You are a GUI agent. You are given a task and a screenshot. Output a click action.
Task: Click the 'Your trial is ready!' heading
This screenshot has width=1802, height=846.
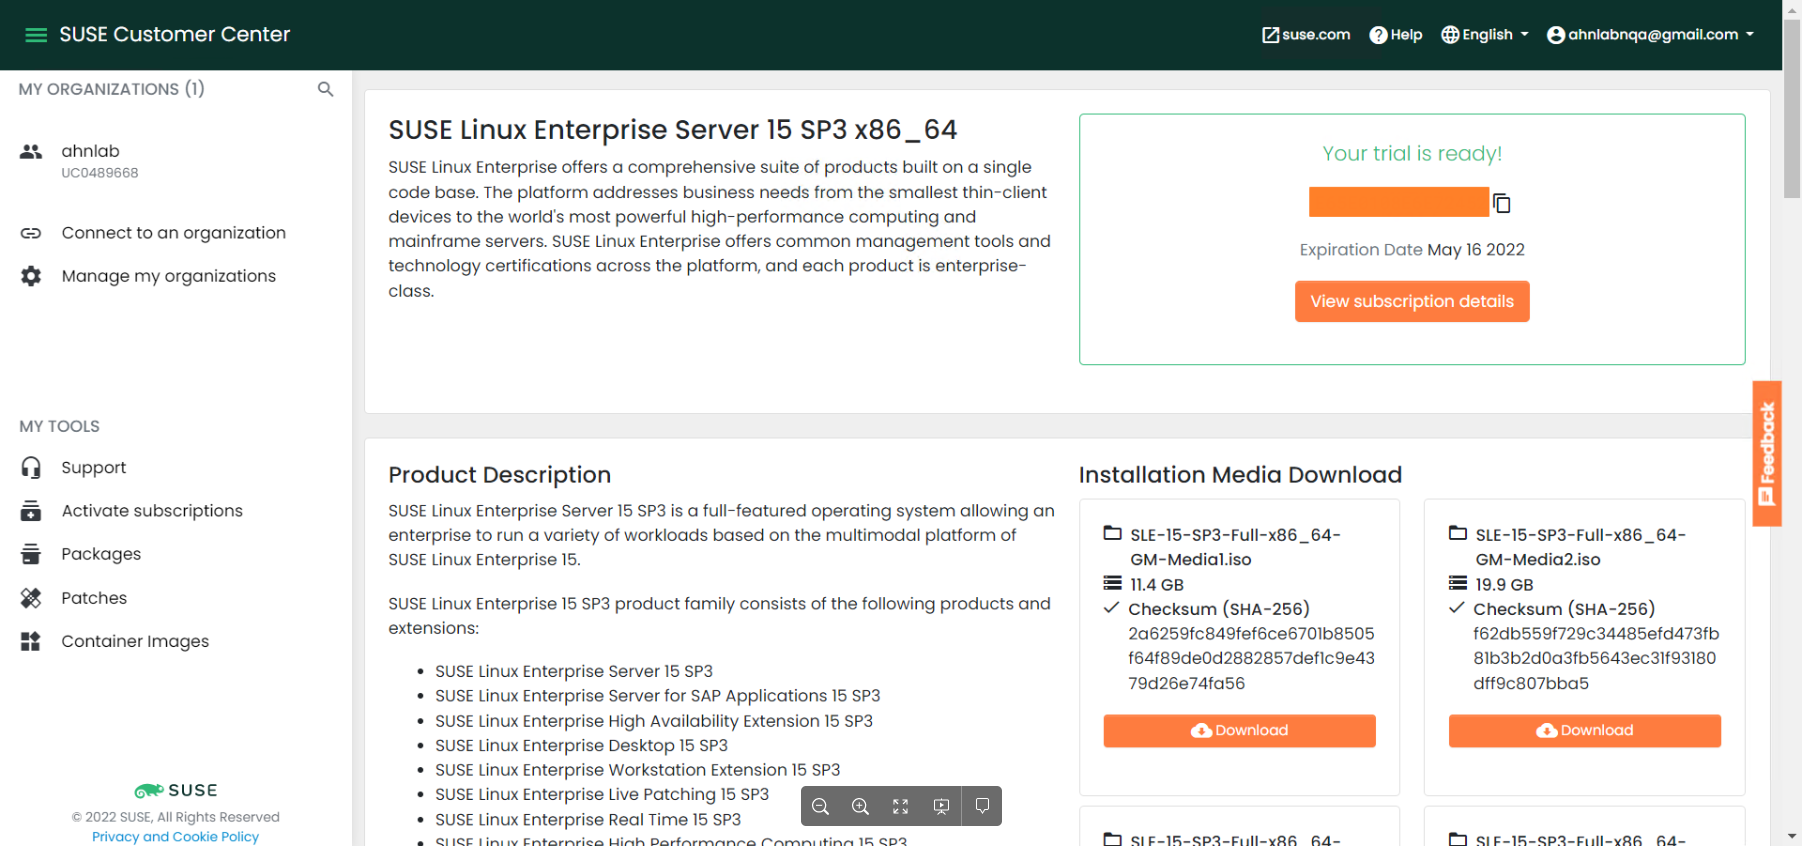coord(1412,154)
